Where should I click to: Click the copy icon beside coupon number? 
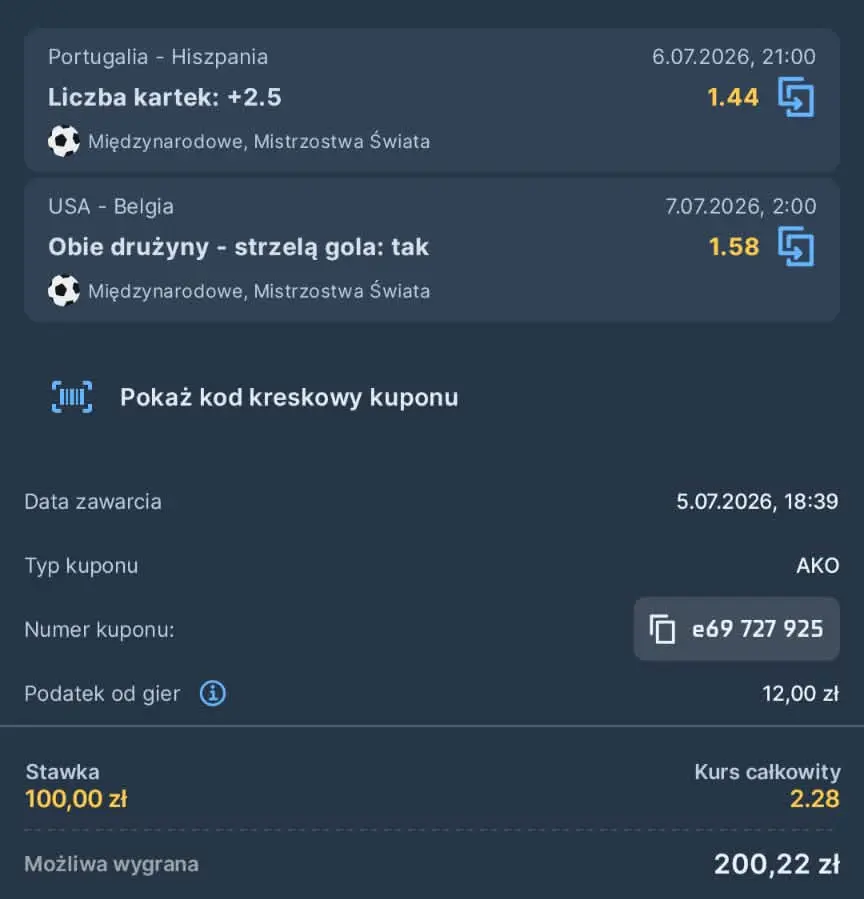coord(662,629)
